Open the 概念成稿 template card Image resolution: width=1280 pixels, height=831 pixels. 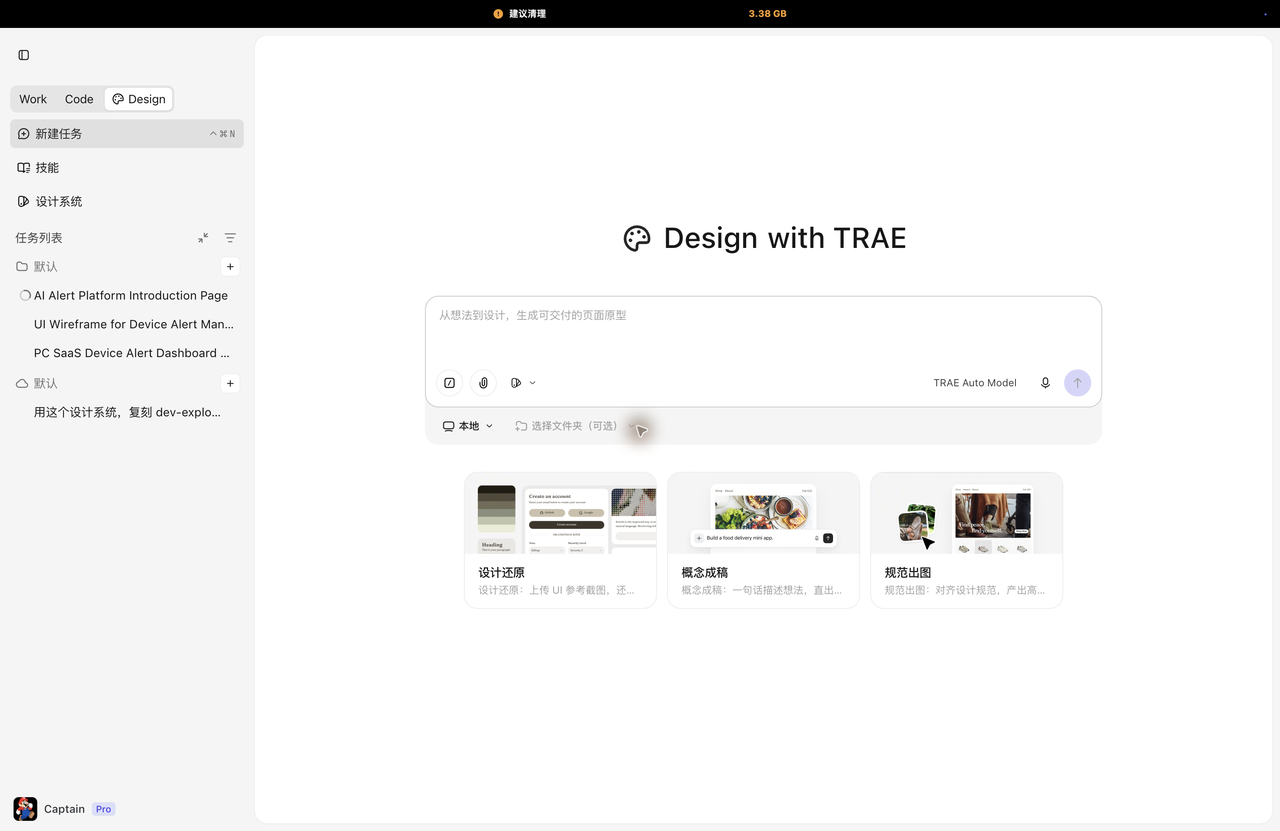[x=763, y=540]
